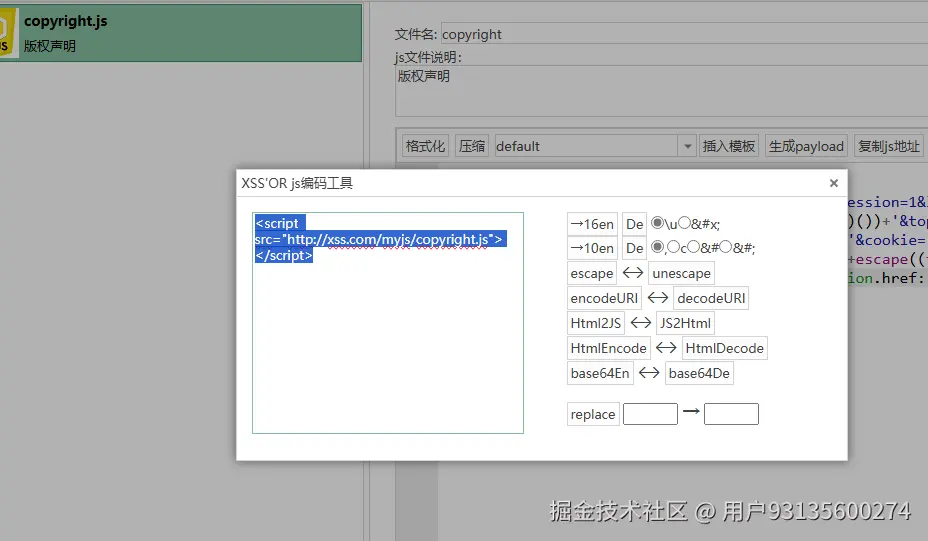Focus the 文件名 field containing copyright
The width and height of the screenshot is (928, 541).
pos(684,34)
